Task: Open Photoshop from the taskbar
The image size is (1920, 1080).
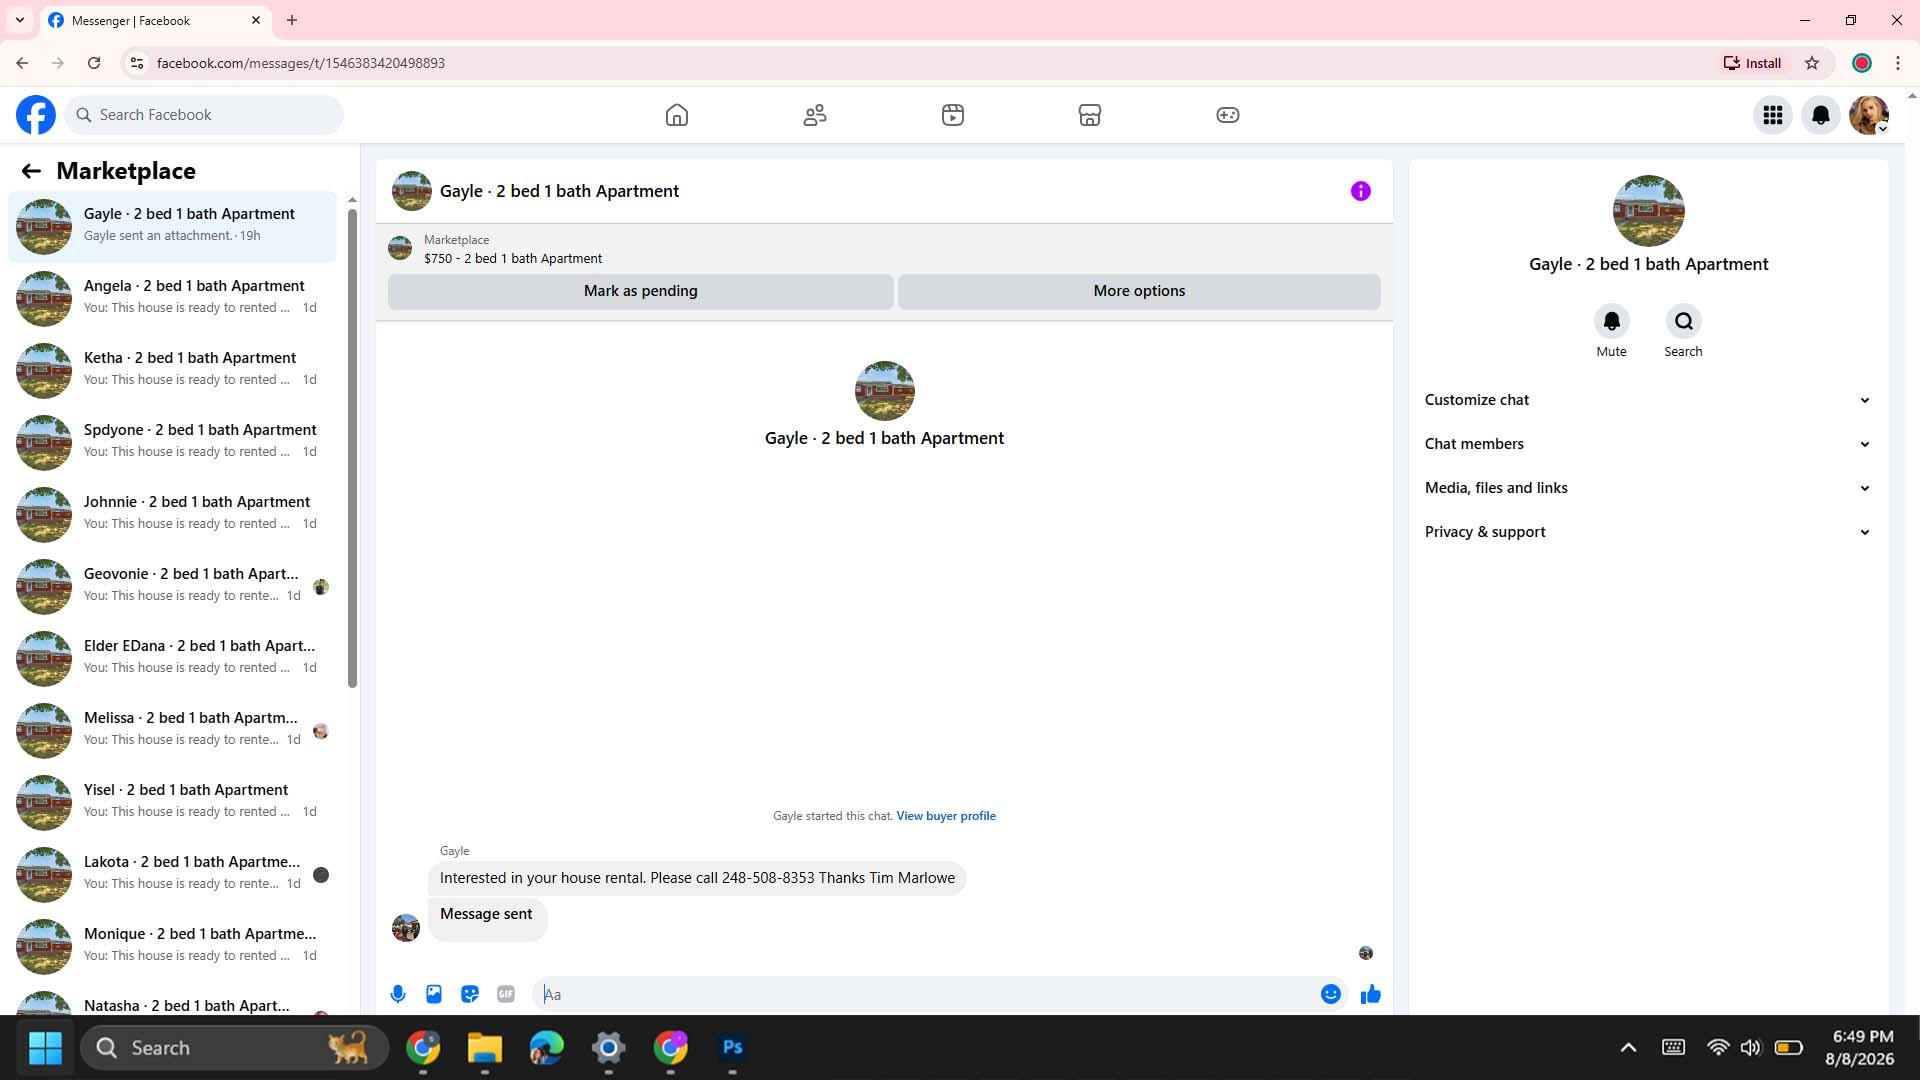Action: tap(732, 1047)
